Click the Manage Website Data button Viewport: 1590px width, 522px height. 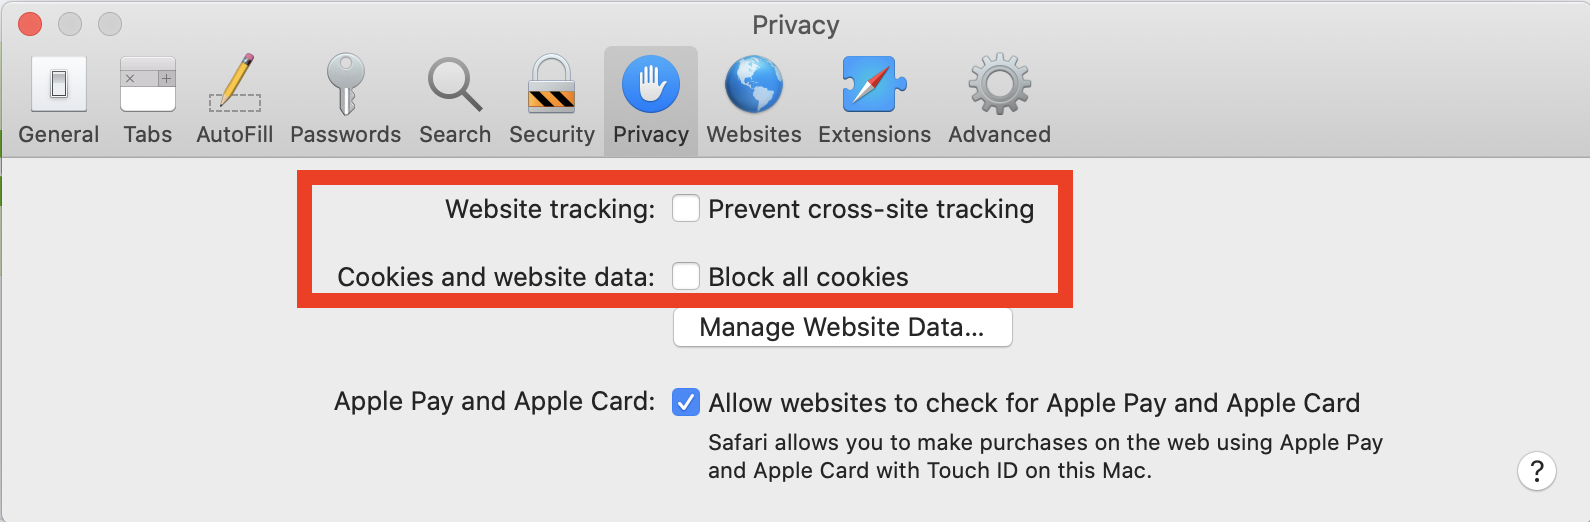pyautogui.click(x=843, y=327)
